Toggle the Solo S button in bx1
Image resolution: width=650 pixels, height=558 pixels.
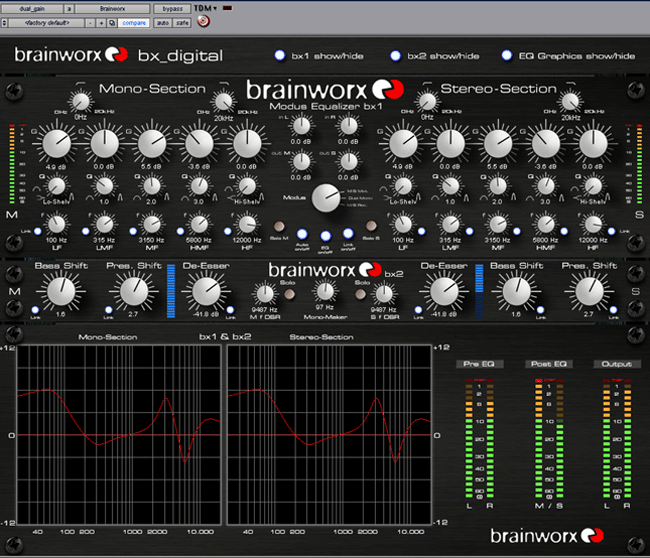point(371,226)
